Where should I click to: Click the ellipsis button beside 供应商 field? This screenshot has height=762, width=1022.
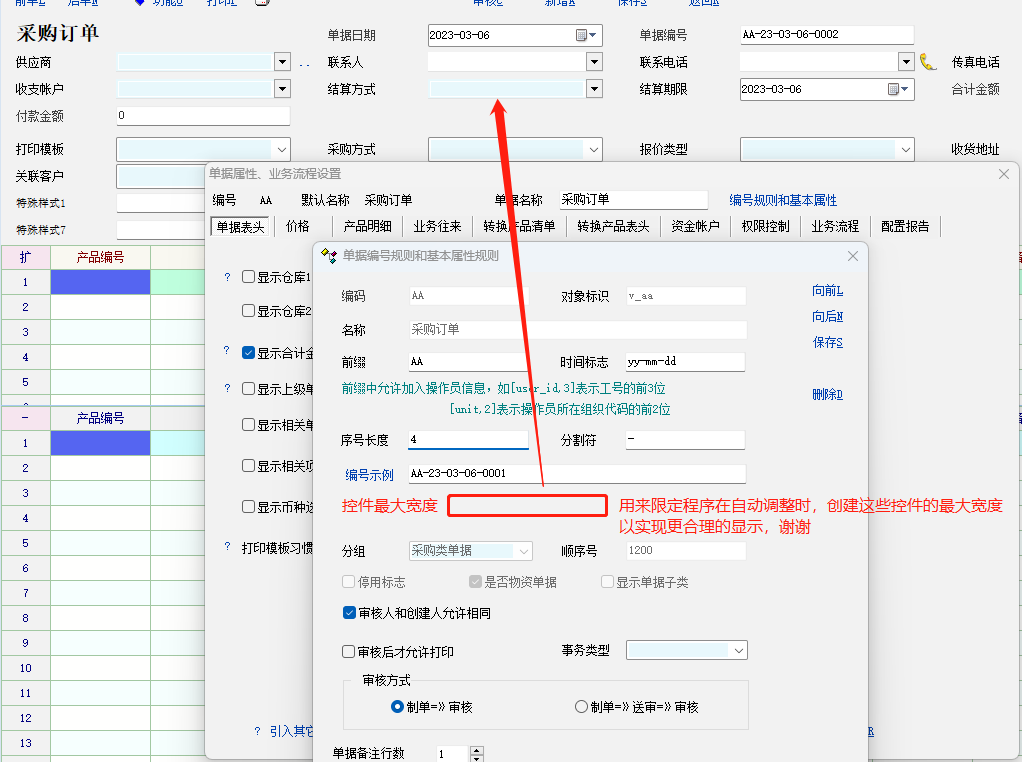point(305,63)
